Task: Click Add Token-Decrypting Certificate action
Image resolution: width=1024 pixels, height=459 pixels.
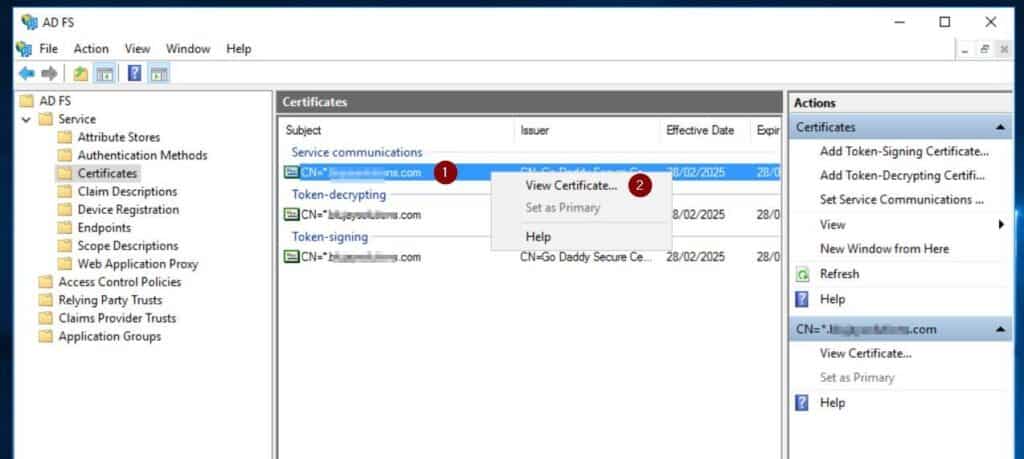Action: coord(903,176)
